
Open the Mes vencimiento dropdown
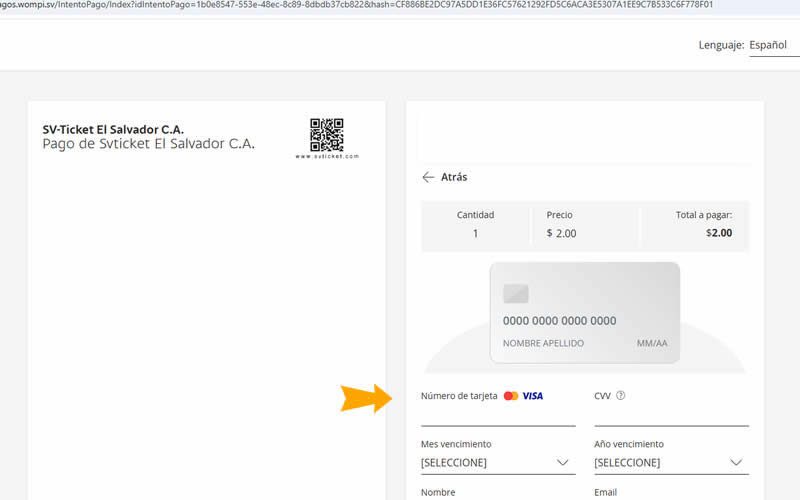pyautogui.click(x=498, y=463)
